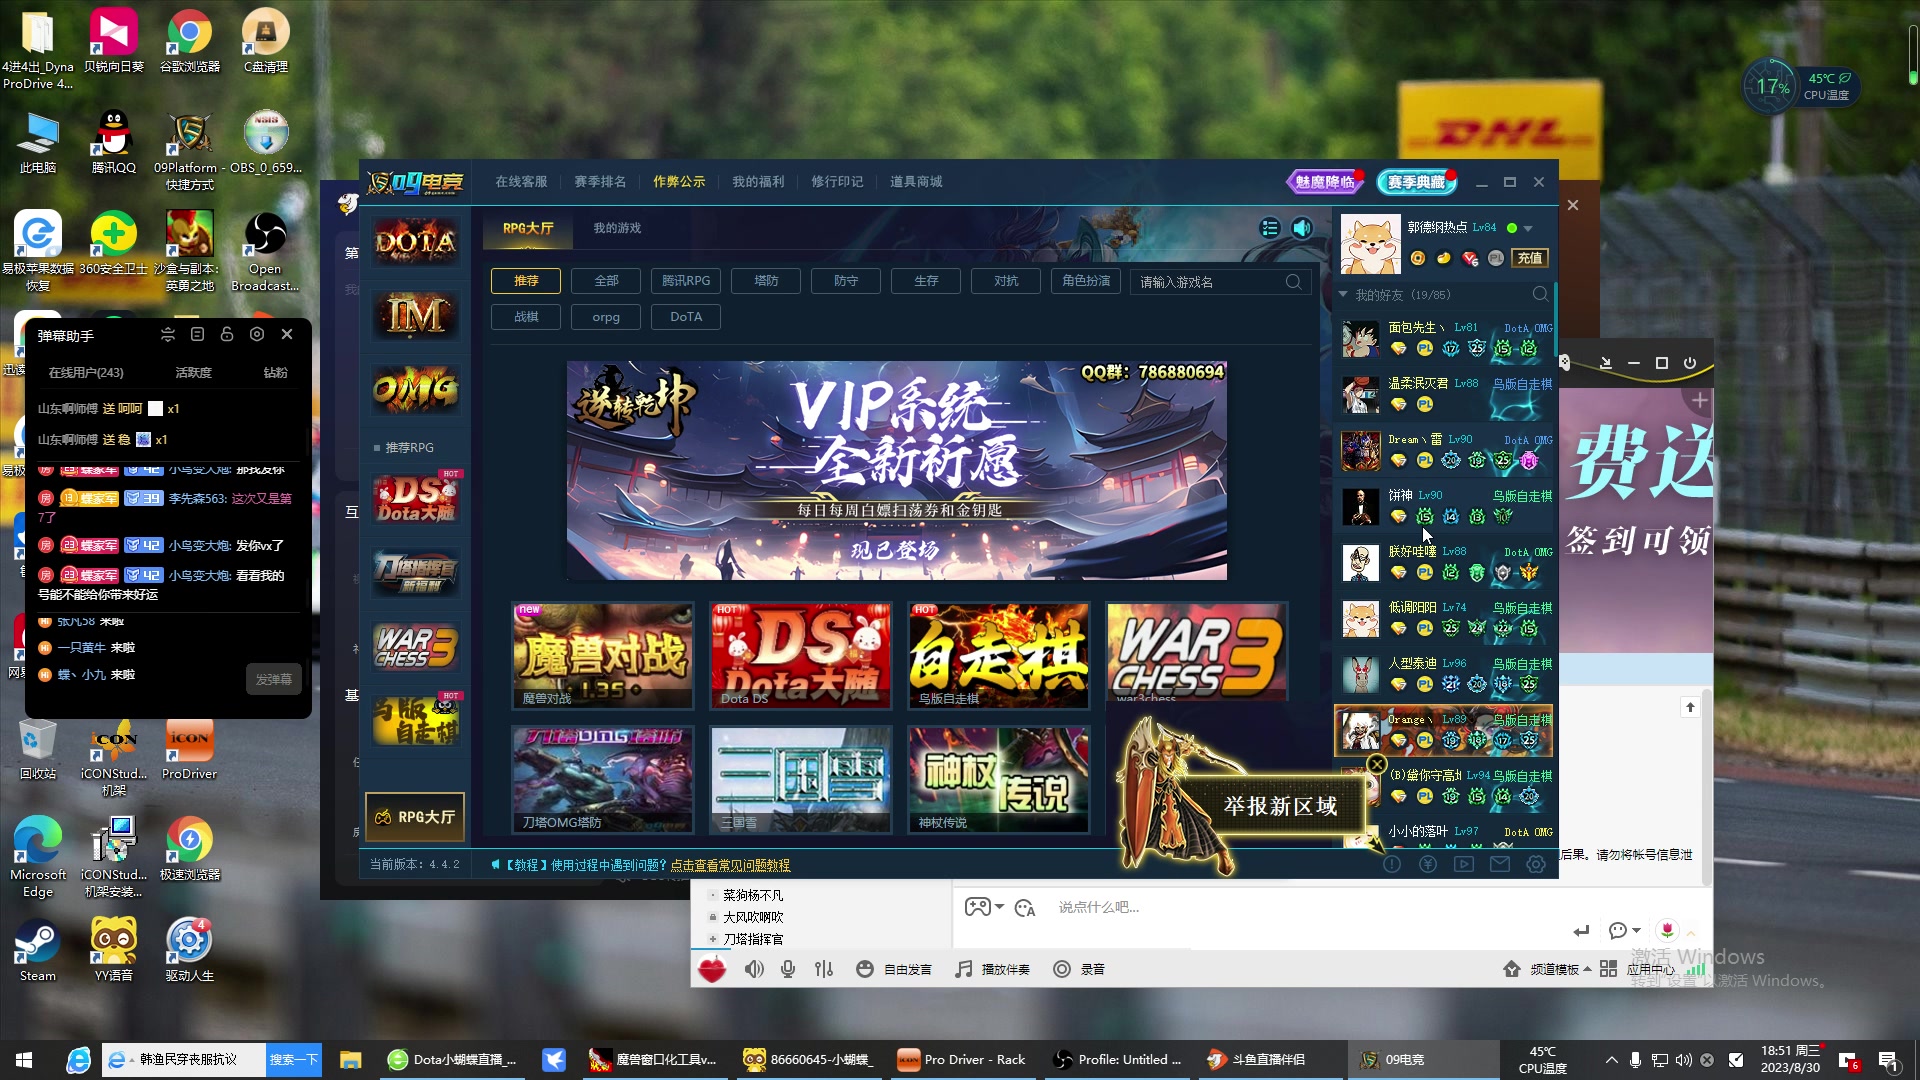The image size is (1920, 1080).
Task: Switch to RPG大厅 tab
Action: 528,228
